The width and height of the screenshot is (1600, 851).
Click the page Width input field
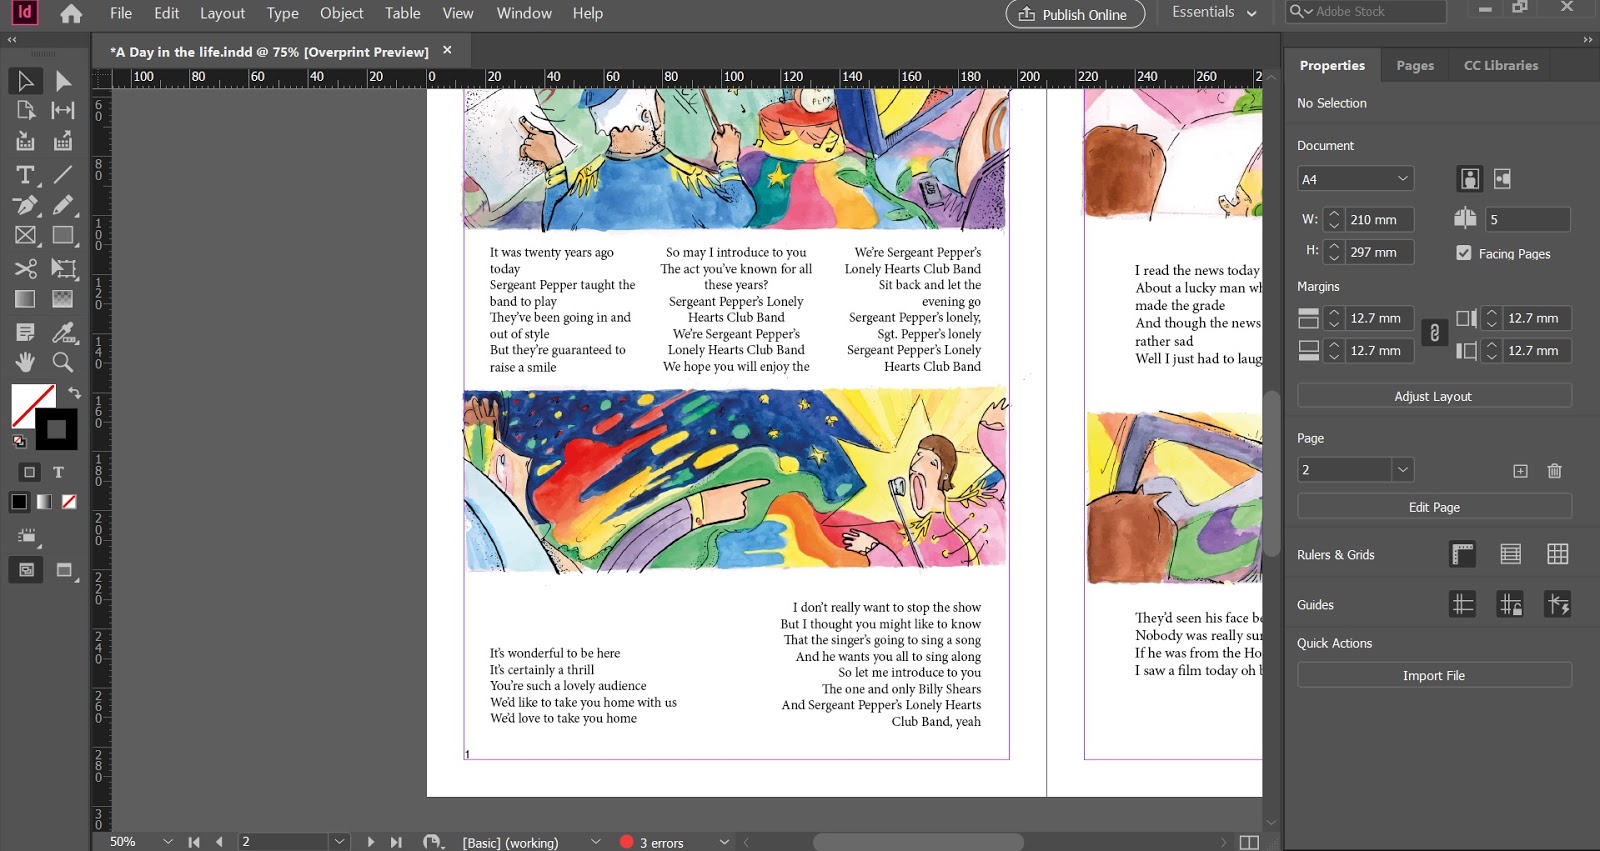point(1380,219)
